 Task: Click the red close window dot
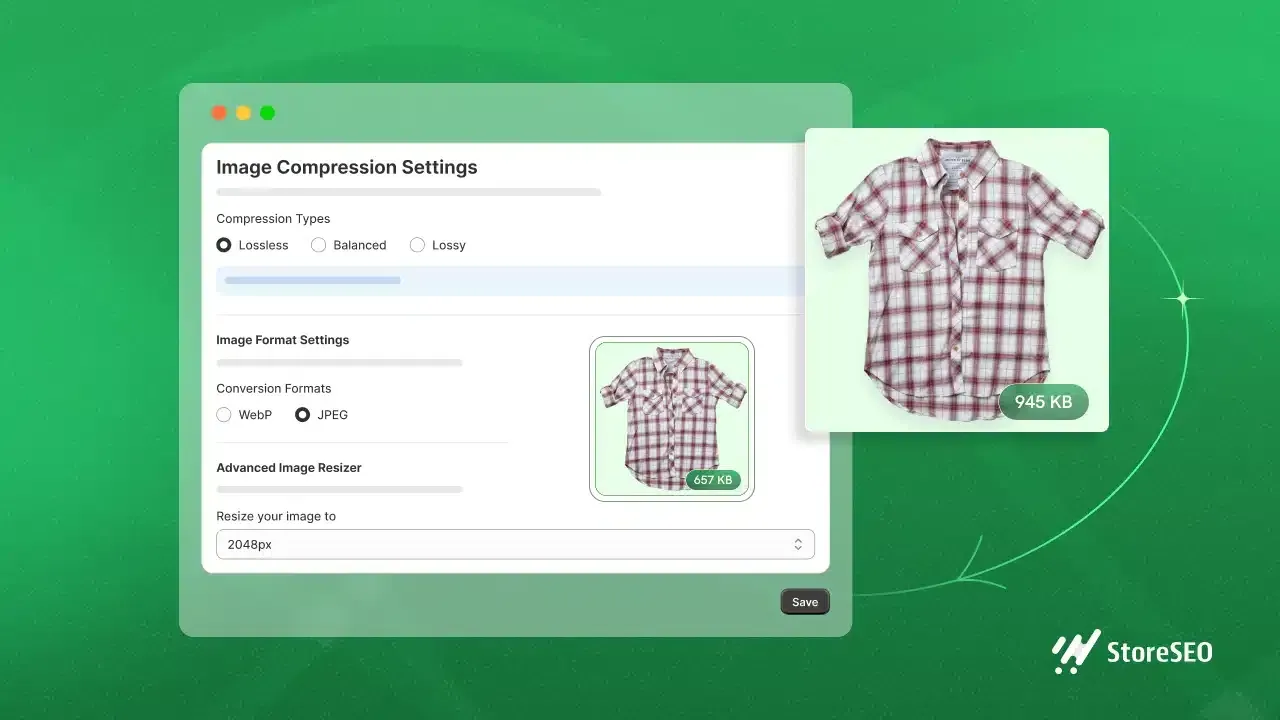219,113
